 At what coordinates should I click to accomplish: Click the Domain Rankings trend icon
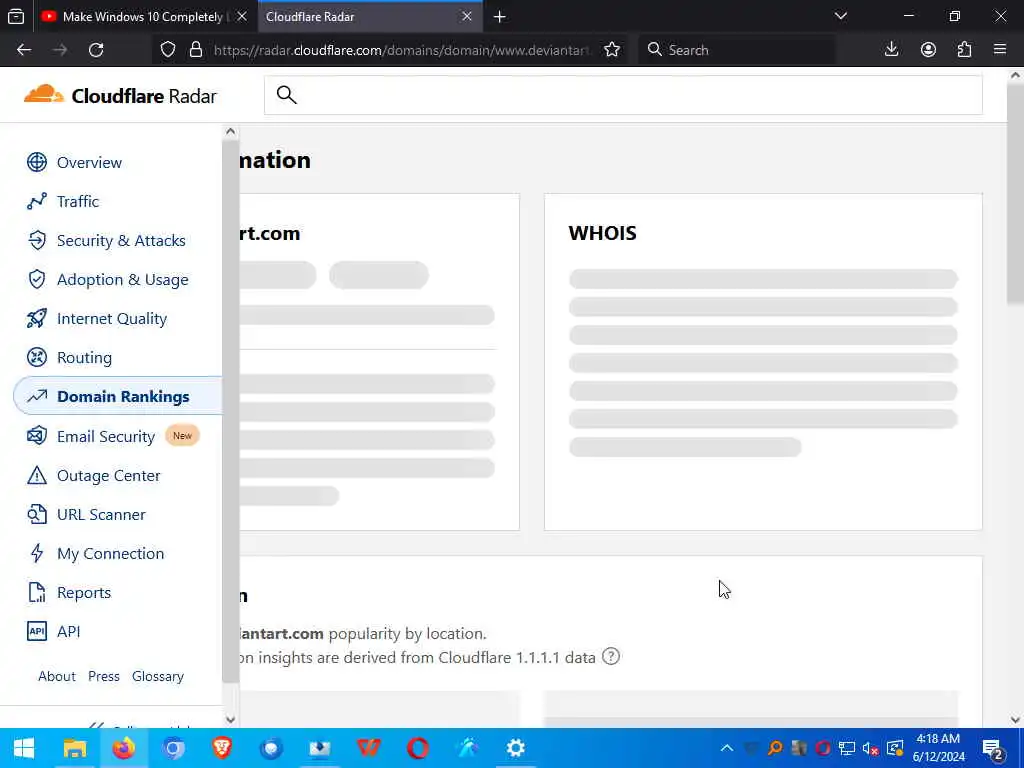pos(37,396)
